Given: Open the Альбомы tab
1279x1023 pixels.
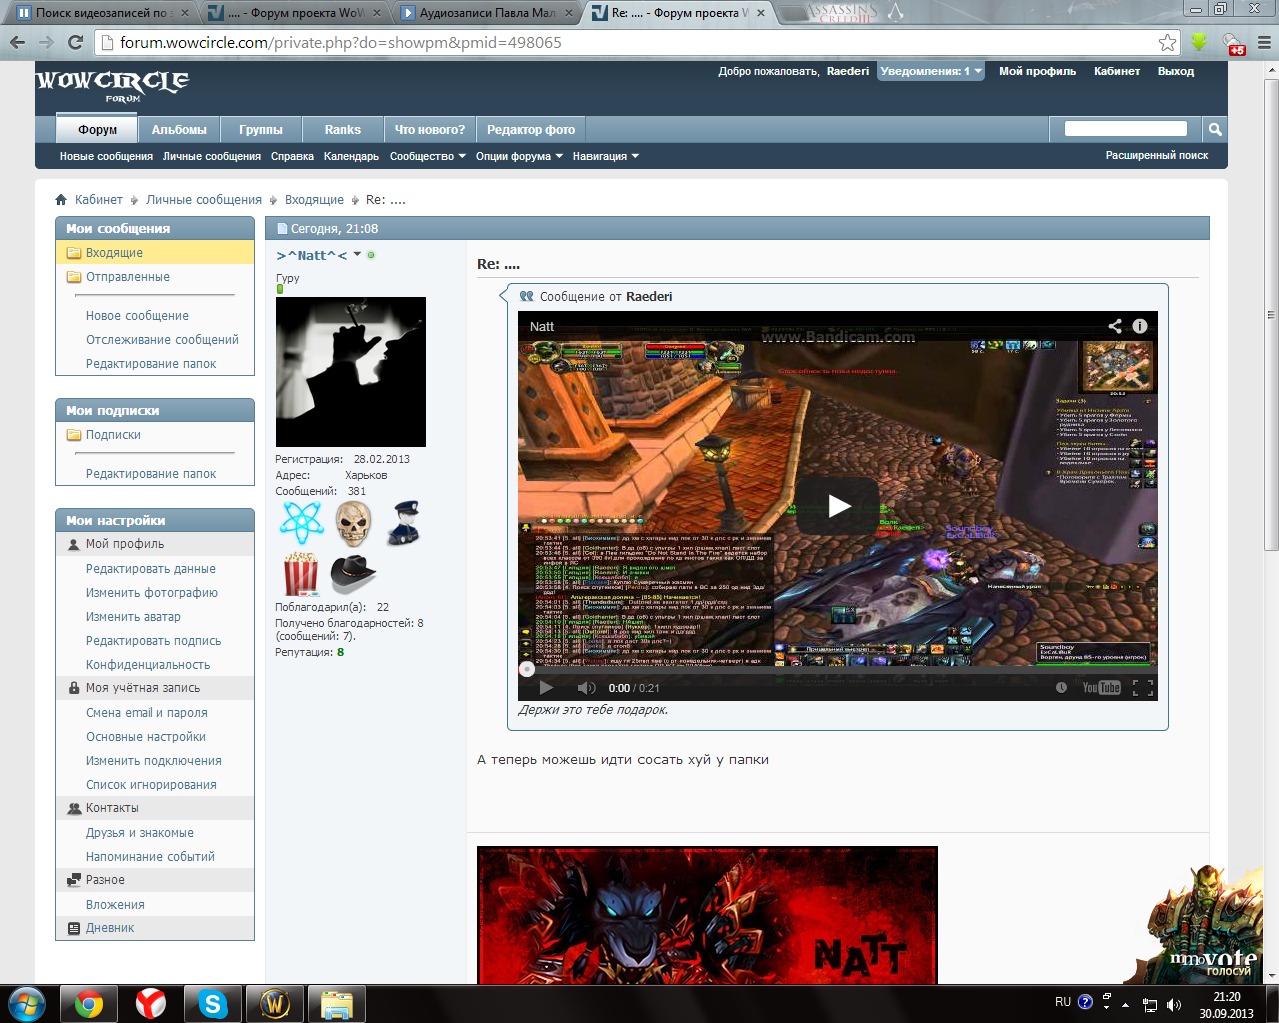Looking at the screenshot, I should click(x=179, y=129).
